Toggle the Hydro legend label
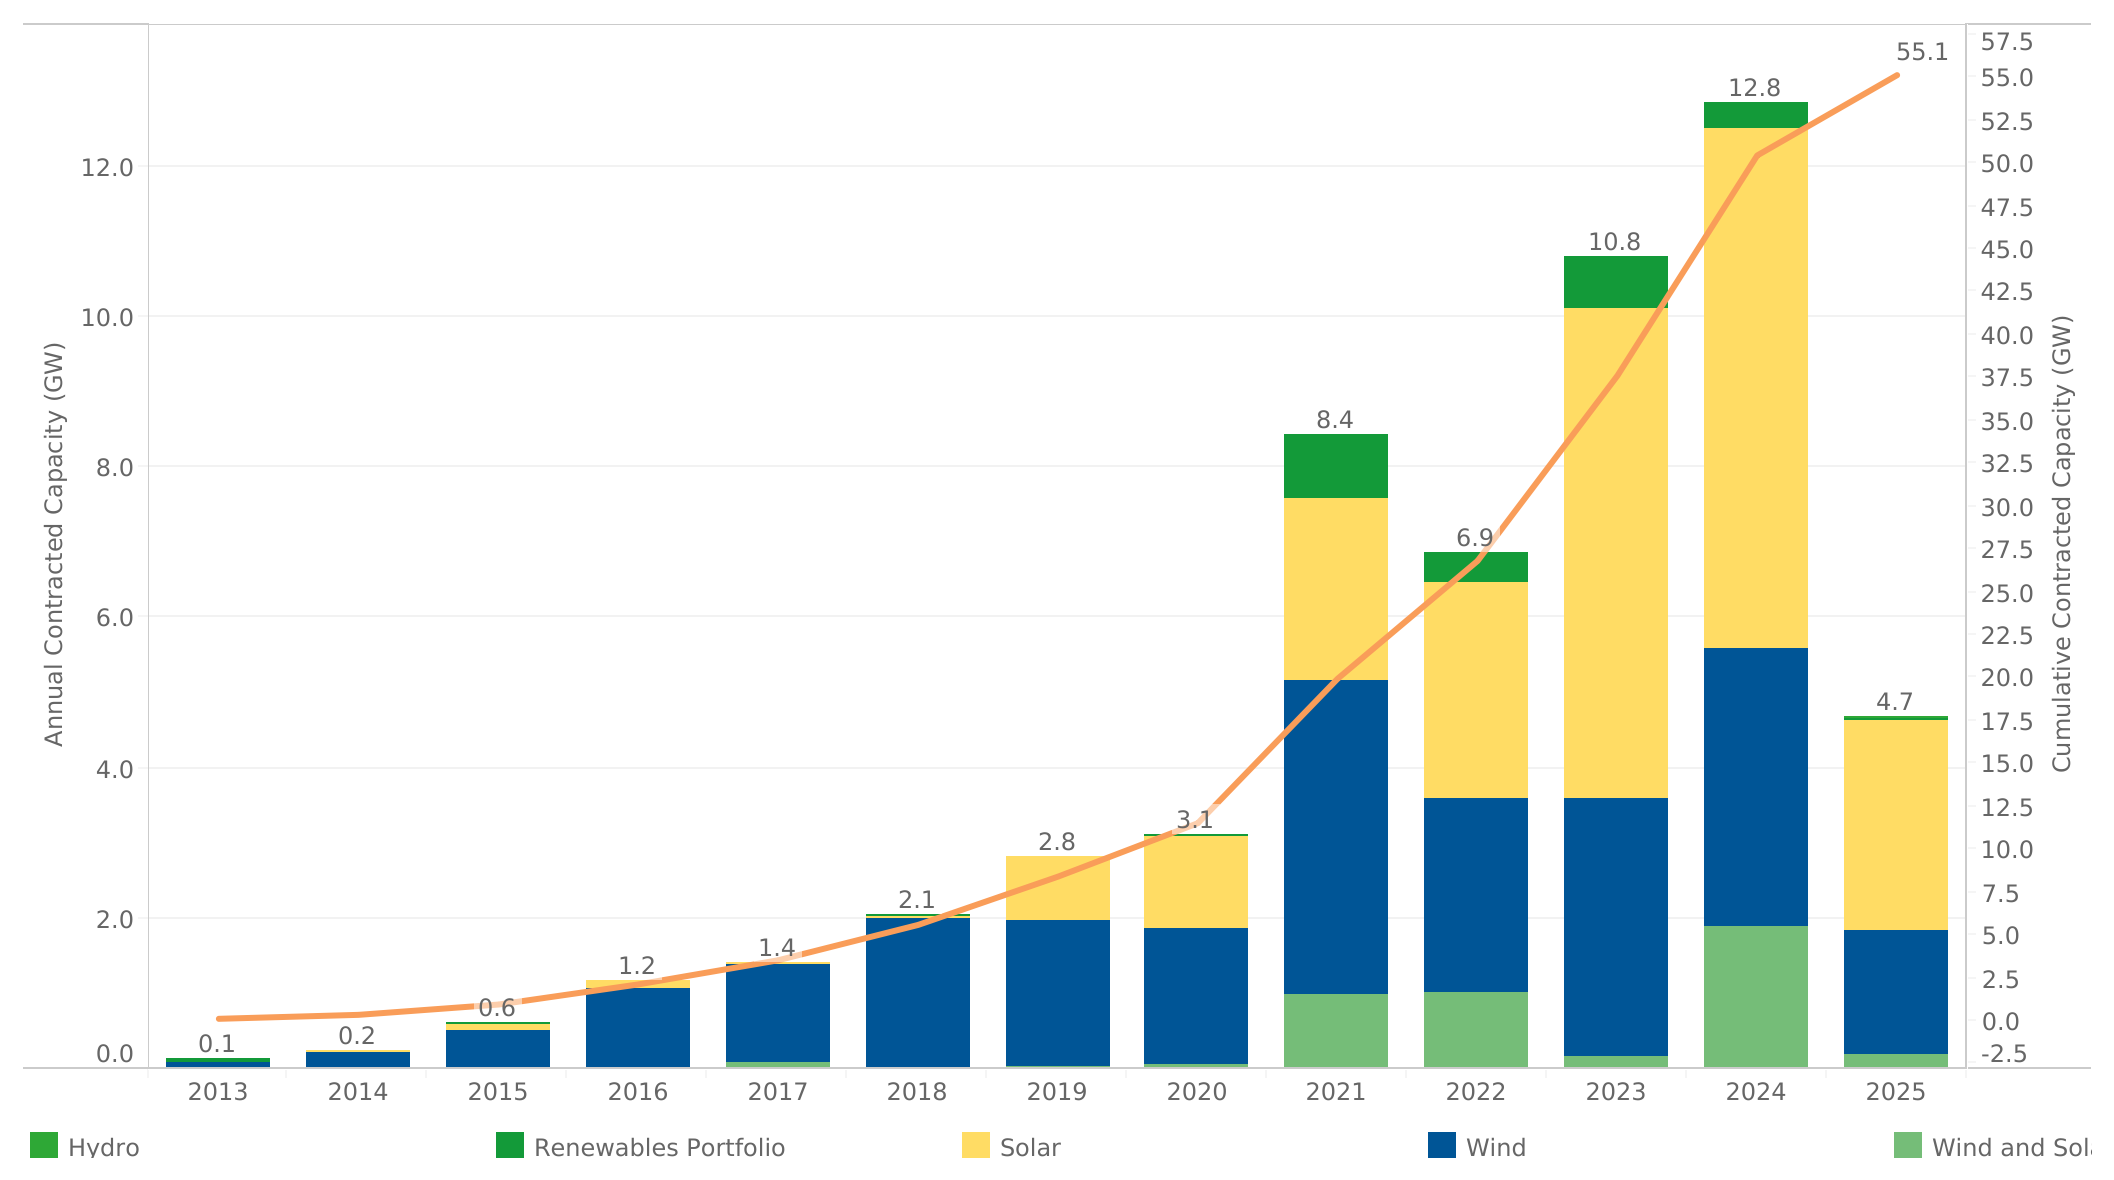 [x=104, y=1147]
